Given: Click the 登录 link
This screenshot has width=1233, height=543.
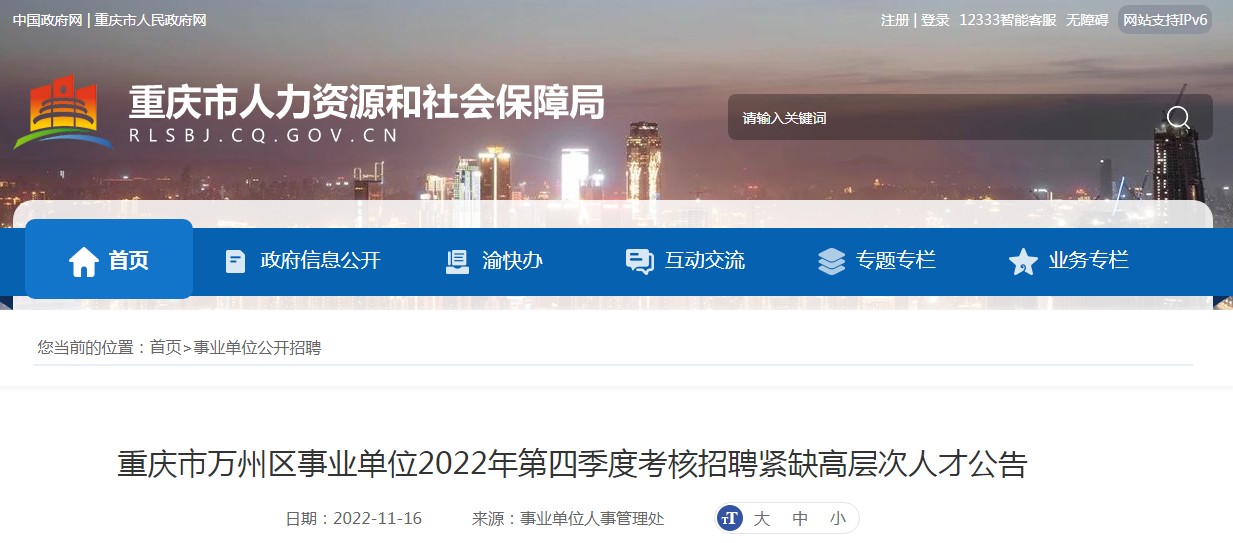Looking at the screenshot, I should point(935,20).
